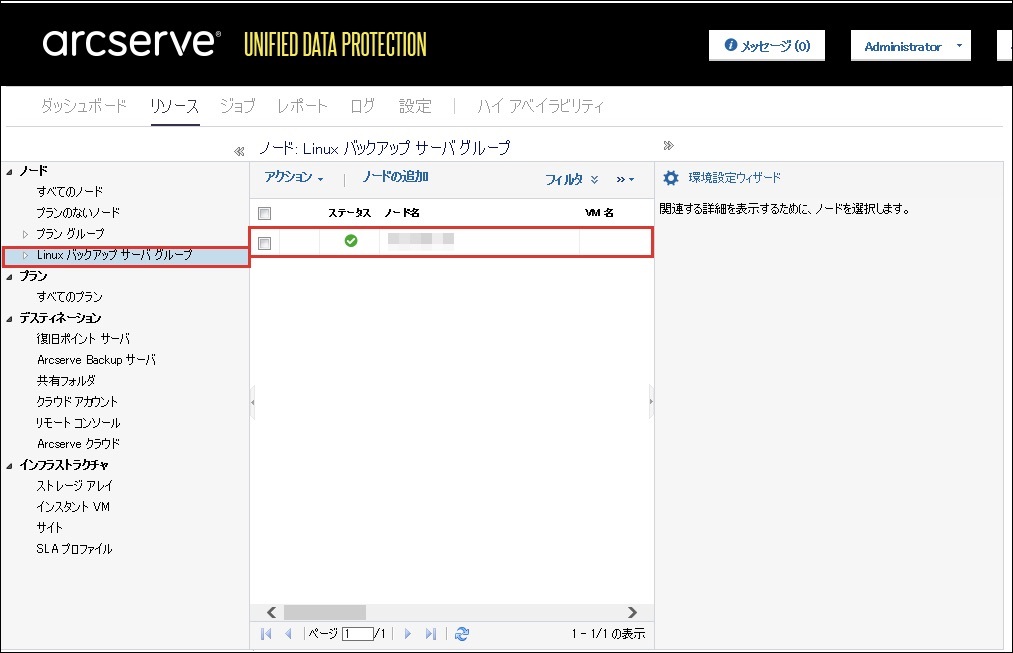Check the node row checkbox

[264, 243]
